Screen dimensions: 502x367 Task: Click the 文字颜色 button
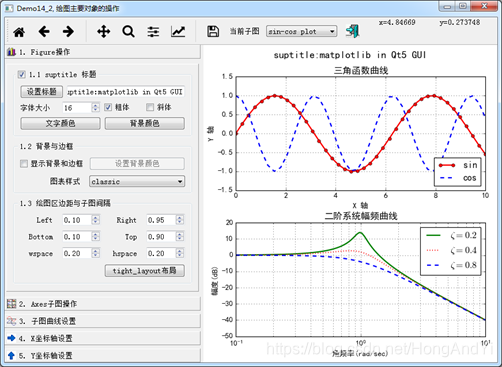click(x=60, y=123)
